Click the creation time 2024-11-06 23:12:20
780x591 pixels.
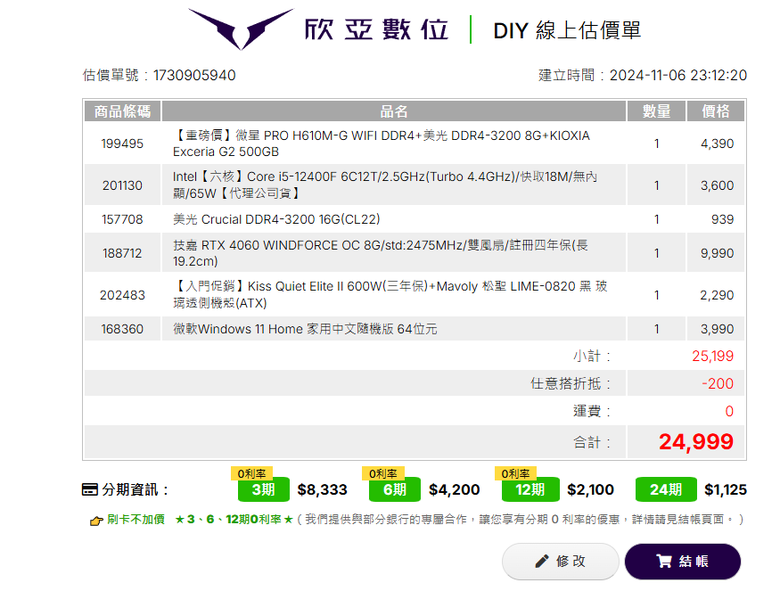[x=678, y=75]
